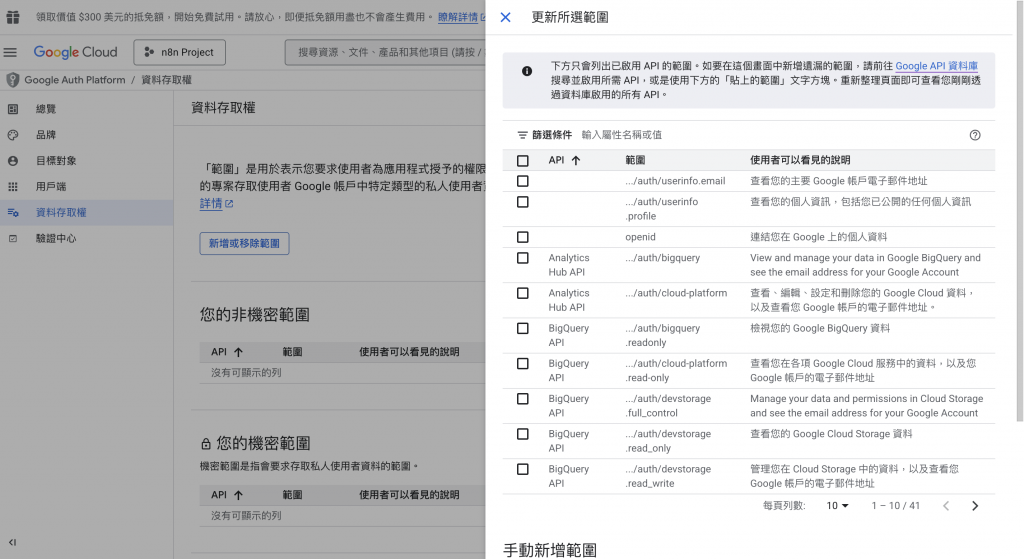Open 品牌 in the sidebar
This screenshot has width=1024, height=559.
[x=86, y=135]
